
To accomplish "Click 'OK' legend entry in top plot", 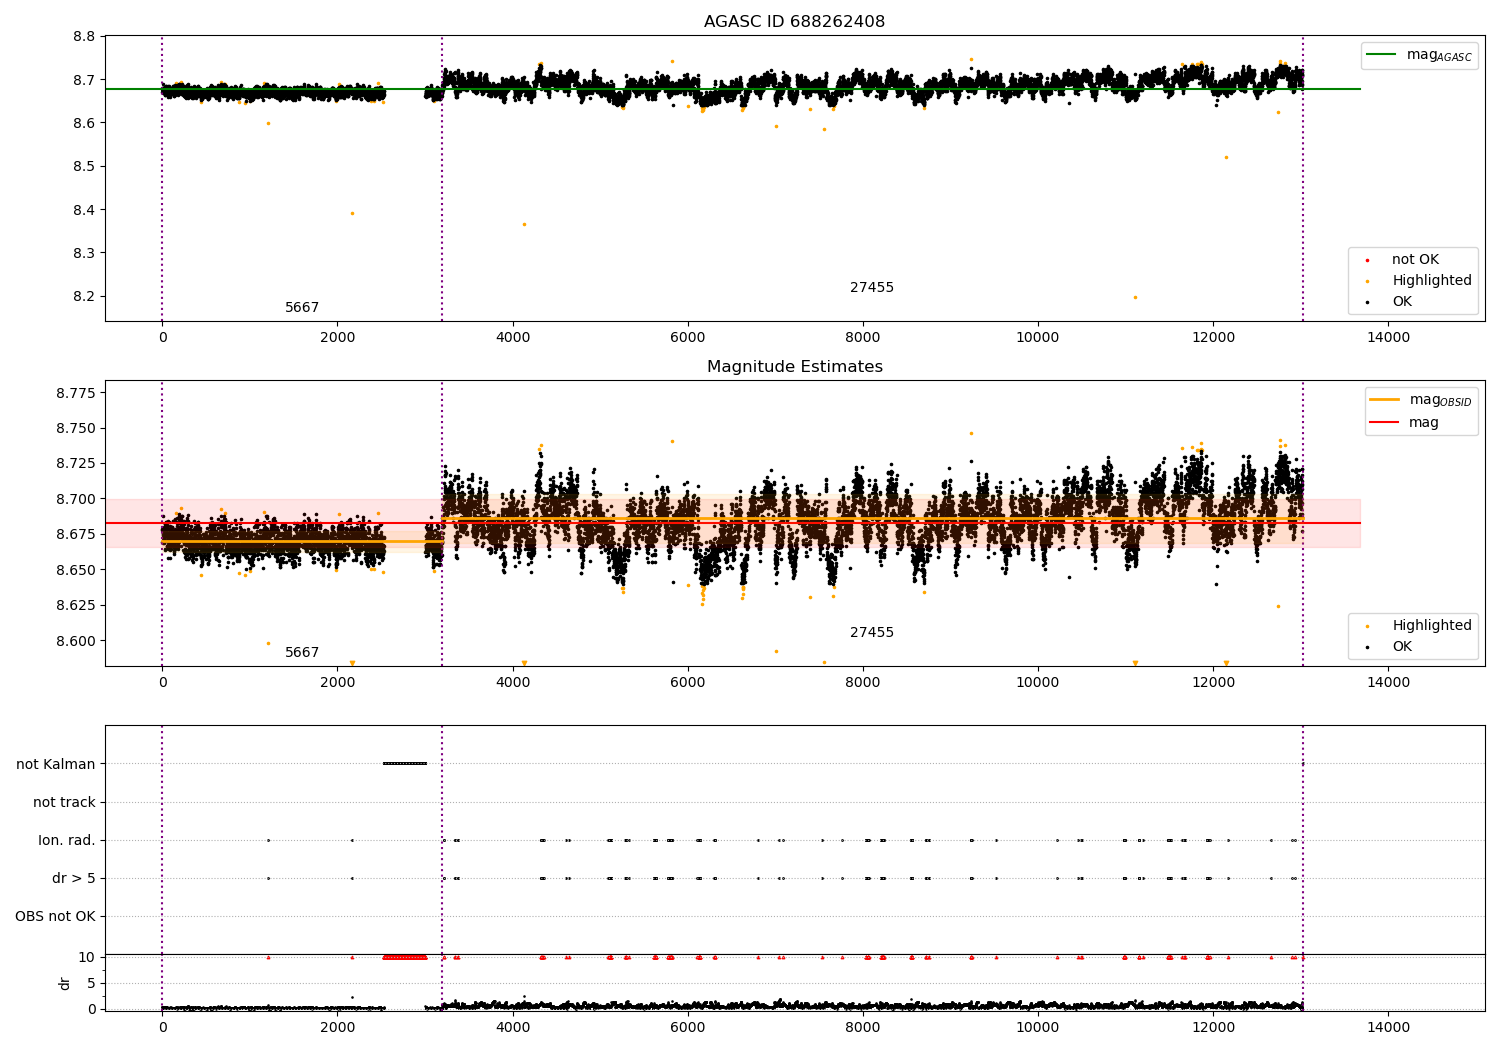I will [1390, 302].
